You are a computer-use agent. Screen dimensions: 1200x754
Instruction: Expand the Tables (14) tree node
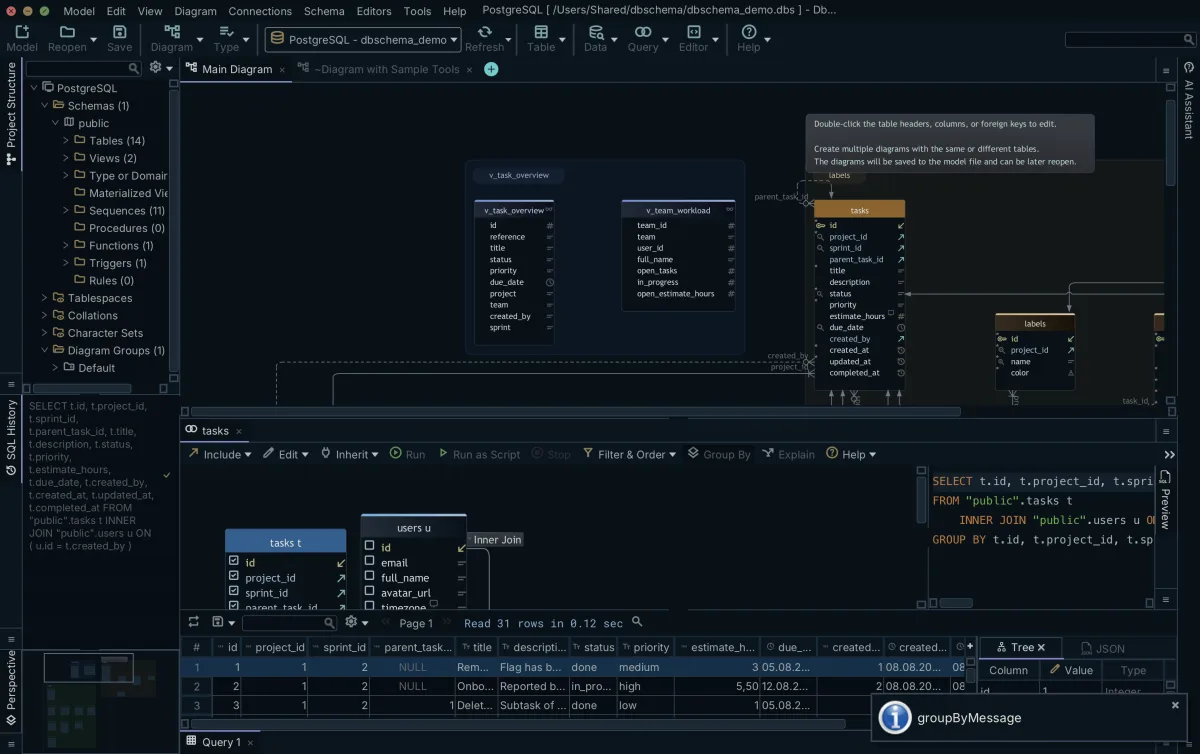click(66, 141)
